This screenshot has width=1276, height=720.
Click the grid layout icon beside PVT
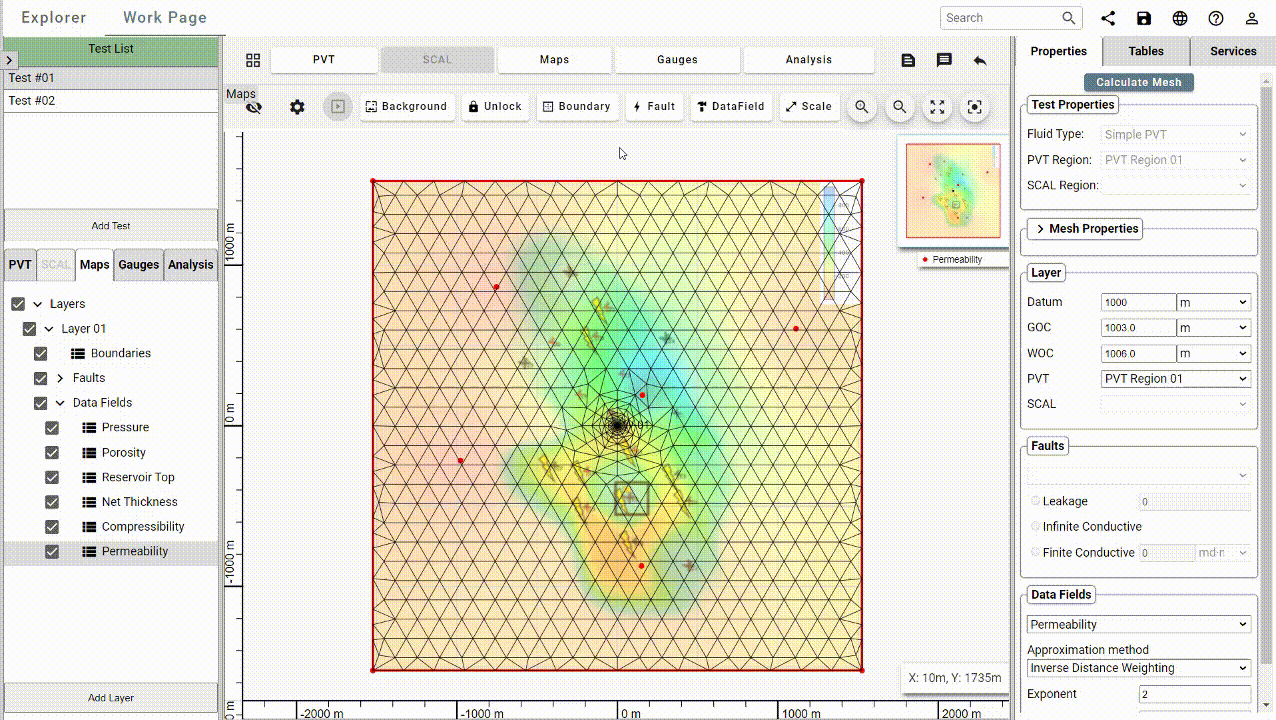tap(253, 60)
